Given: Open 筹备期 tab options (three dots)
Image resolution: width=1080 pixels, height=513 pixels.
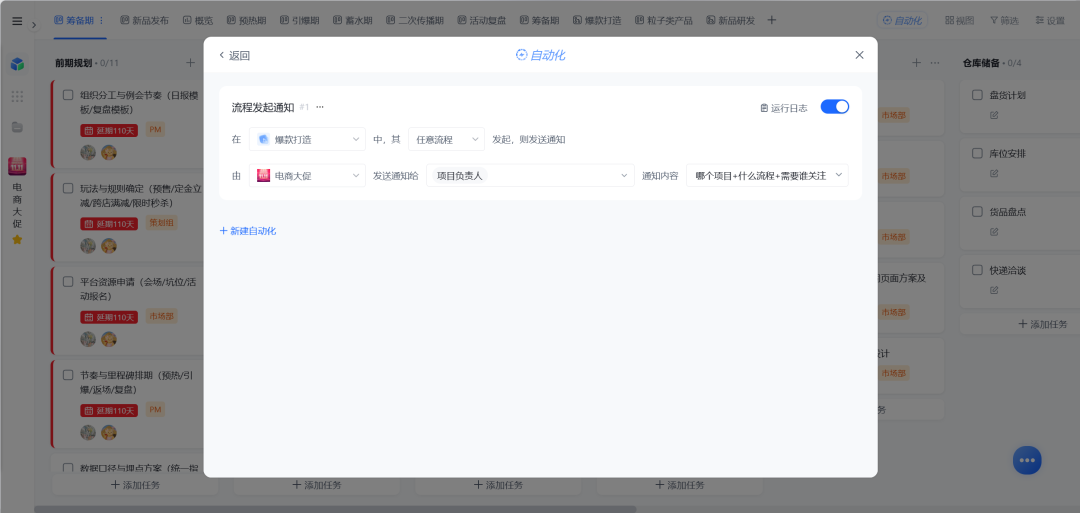Looking at the screenshot, I should (102, 20).
